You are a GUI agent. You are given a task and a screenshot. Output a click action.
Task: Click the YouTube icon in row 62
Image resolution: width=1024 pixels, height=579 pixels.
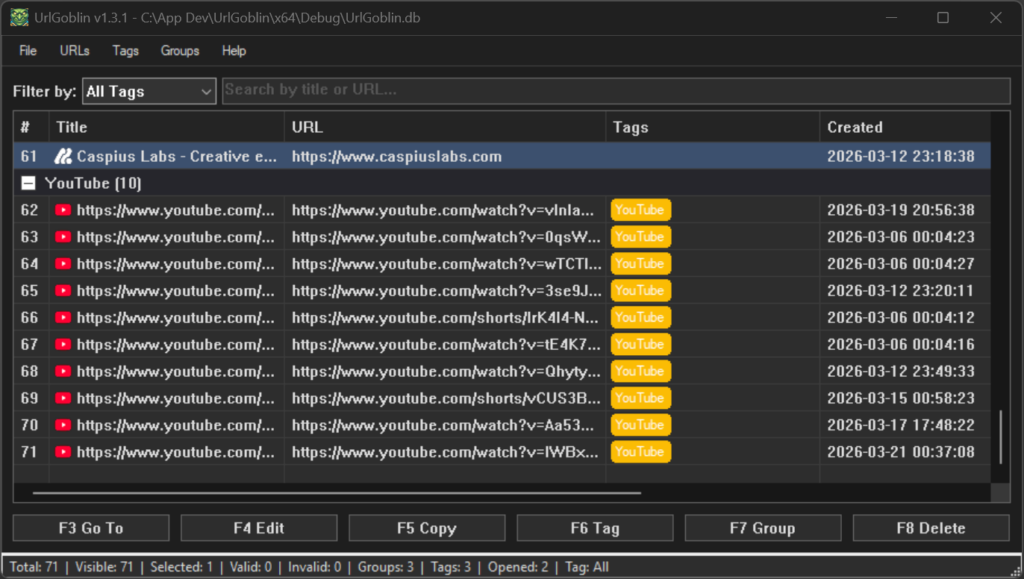pos(64,210)
